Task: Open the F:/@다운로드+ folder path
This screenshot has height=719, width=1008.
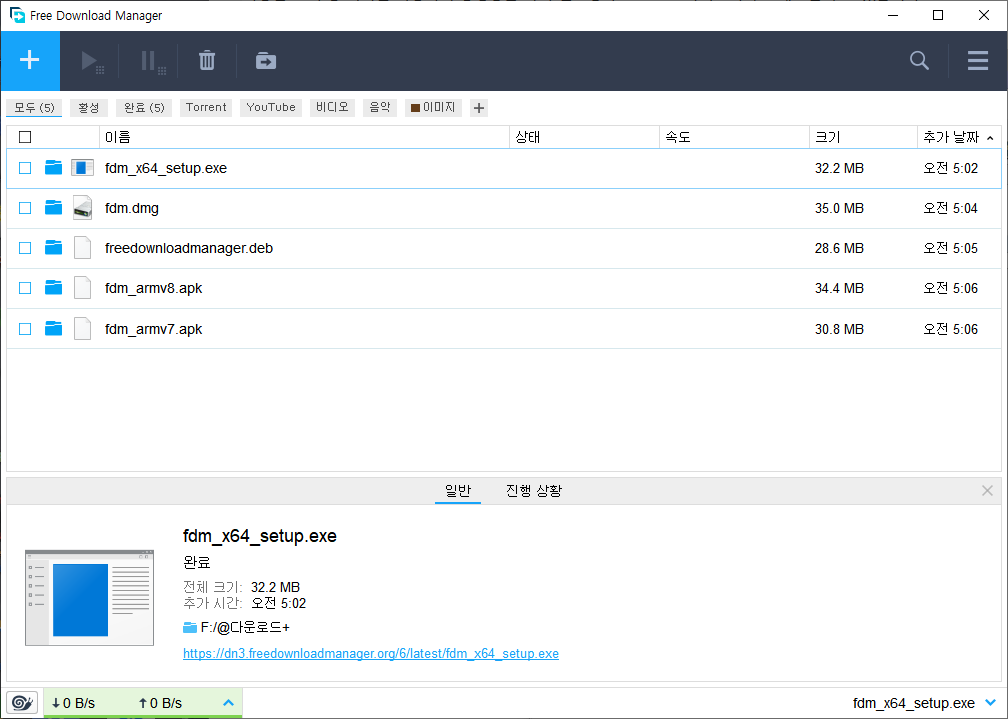Action: [x=245, y=627]
